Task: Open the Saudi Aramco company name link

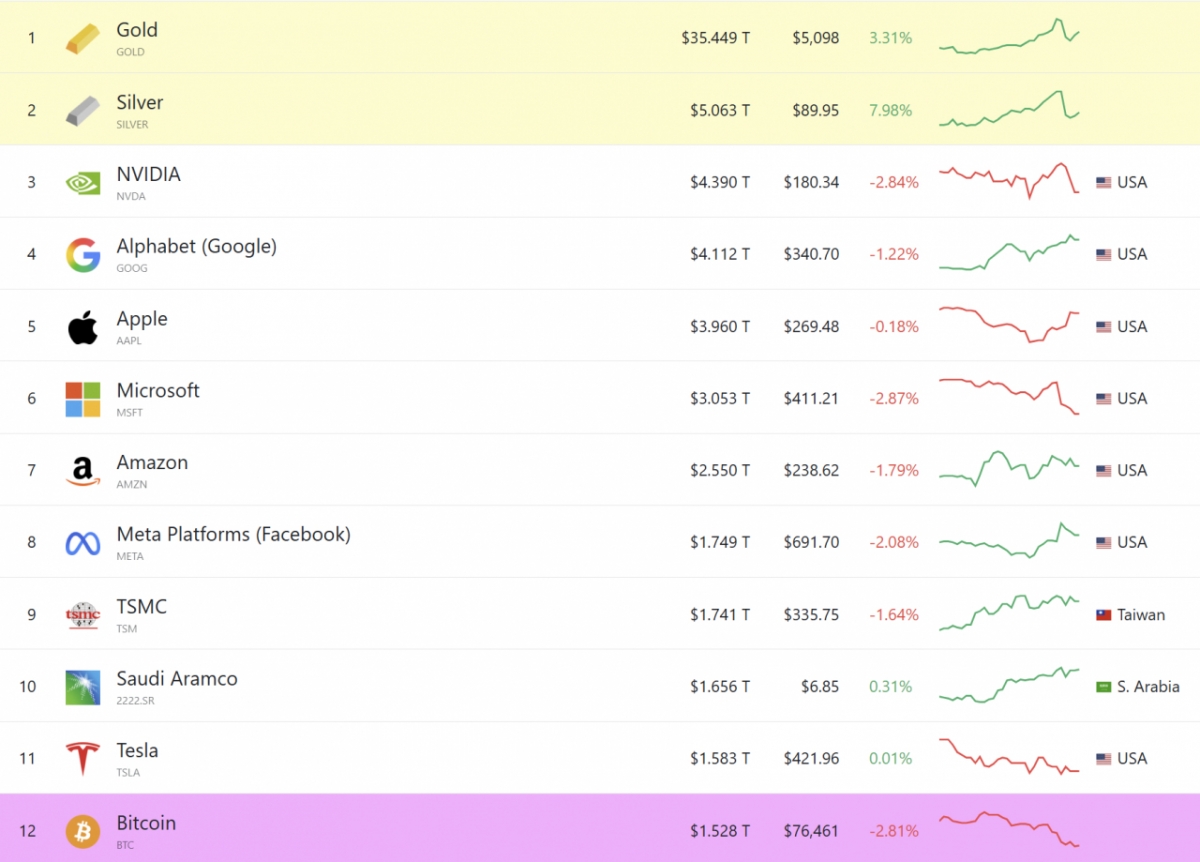Action: pos(177,679)
